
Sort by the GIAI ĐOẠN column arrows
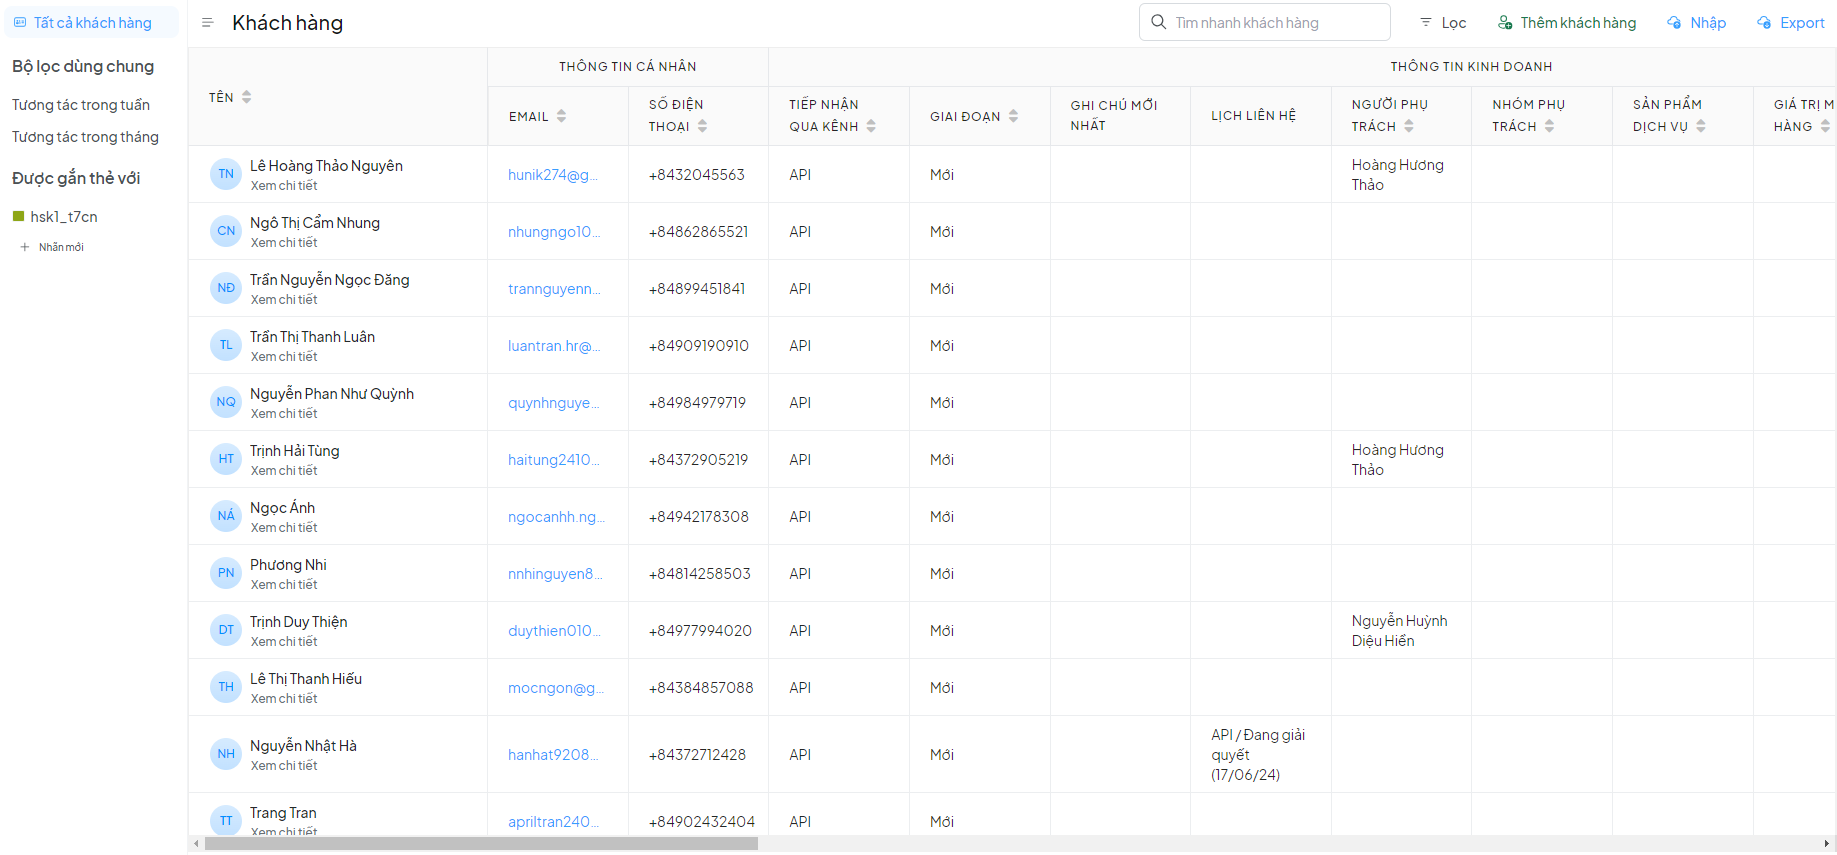[1013, 116]
